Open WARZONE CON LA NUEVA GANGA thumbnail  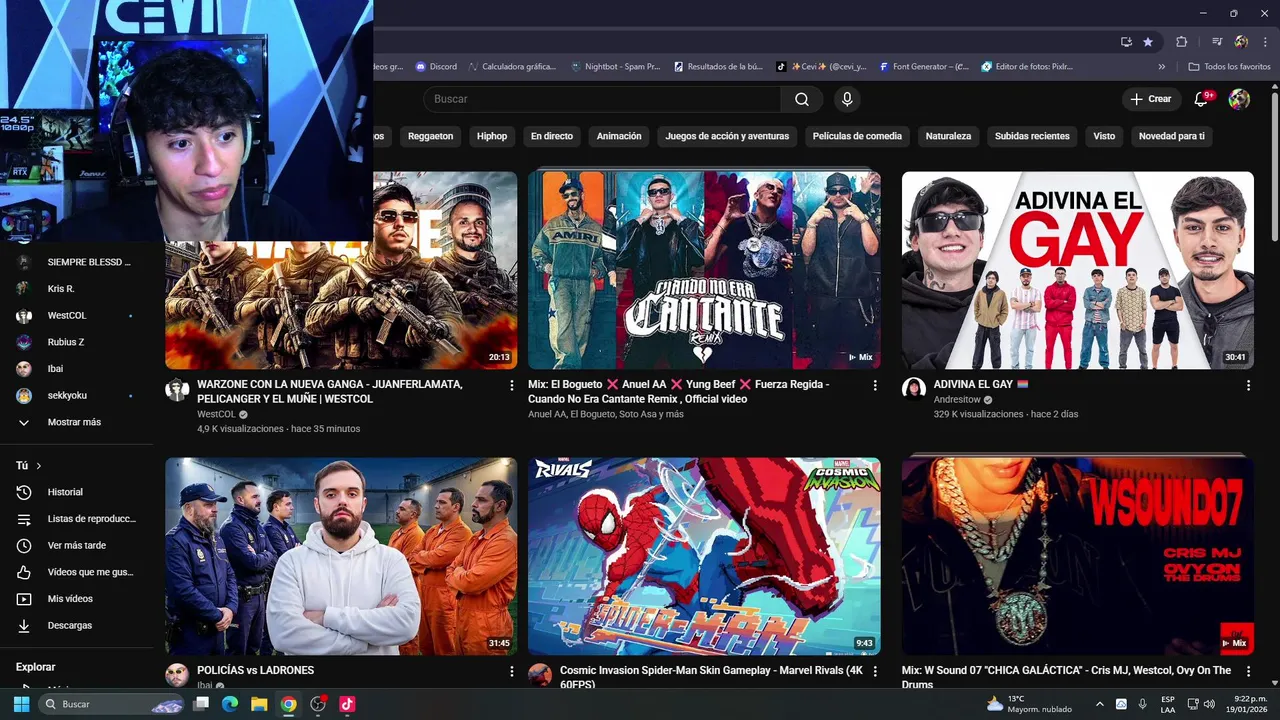click(341, 271)
